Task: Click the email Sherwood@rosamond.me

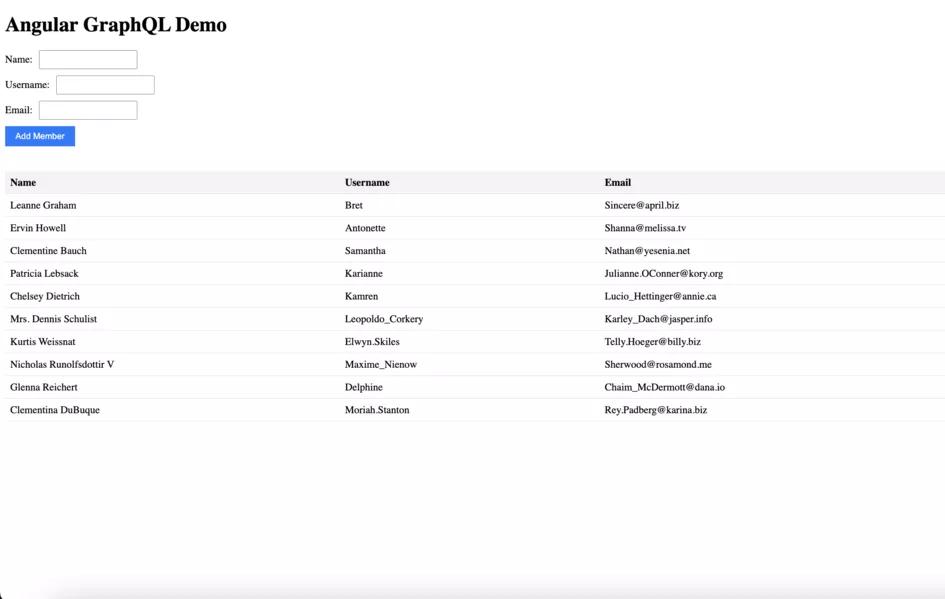Action: point(658,365)
